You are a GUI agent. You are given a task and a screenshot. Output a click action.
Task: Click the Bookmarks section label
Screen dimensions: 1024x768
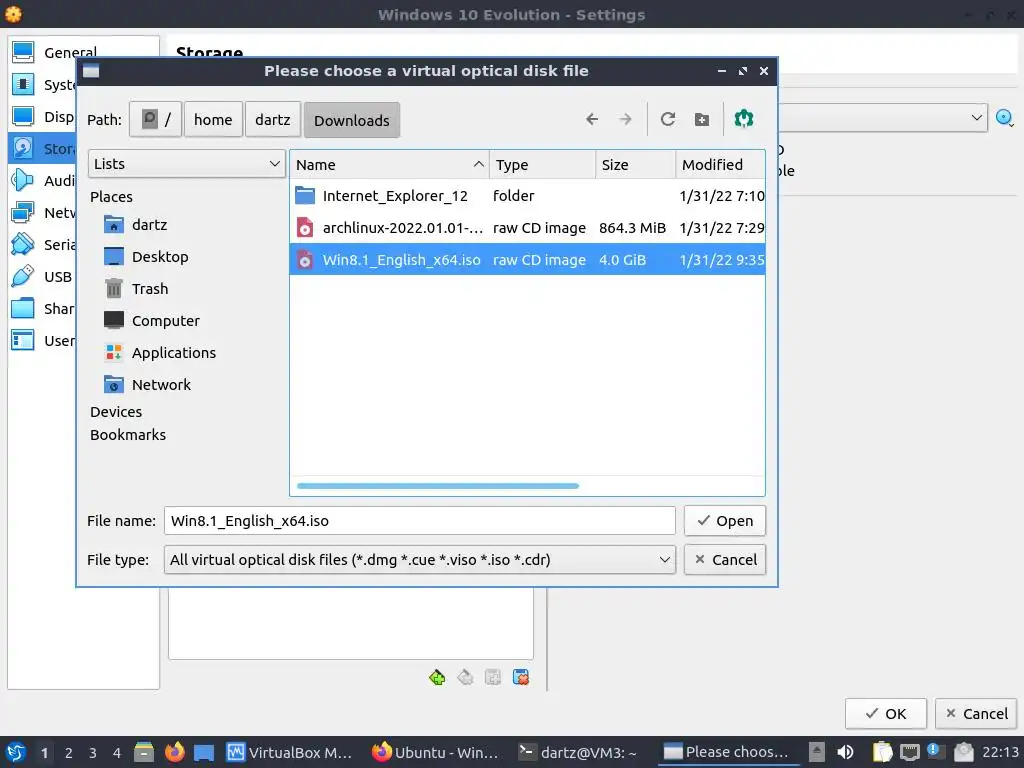click(127, 434)
